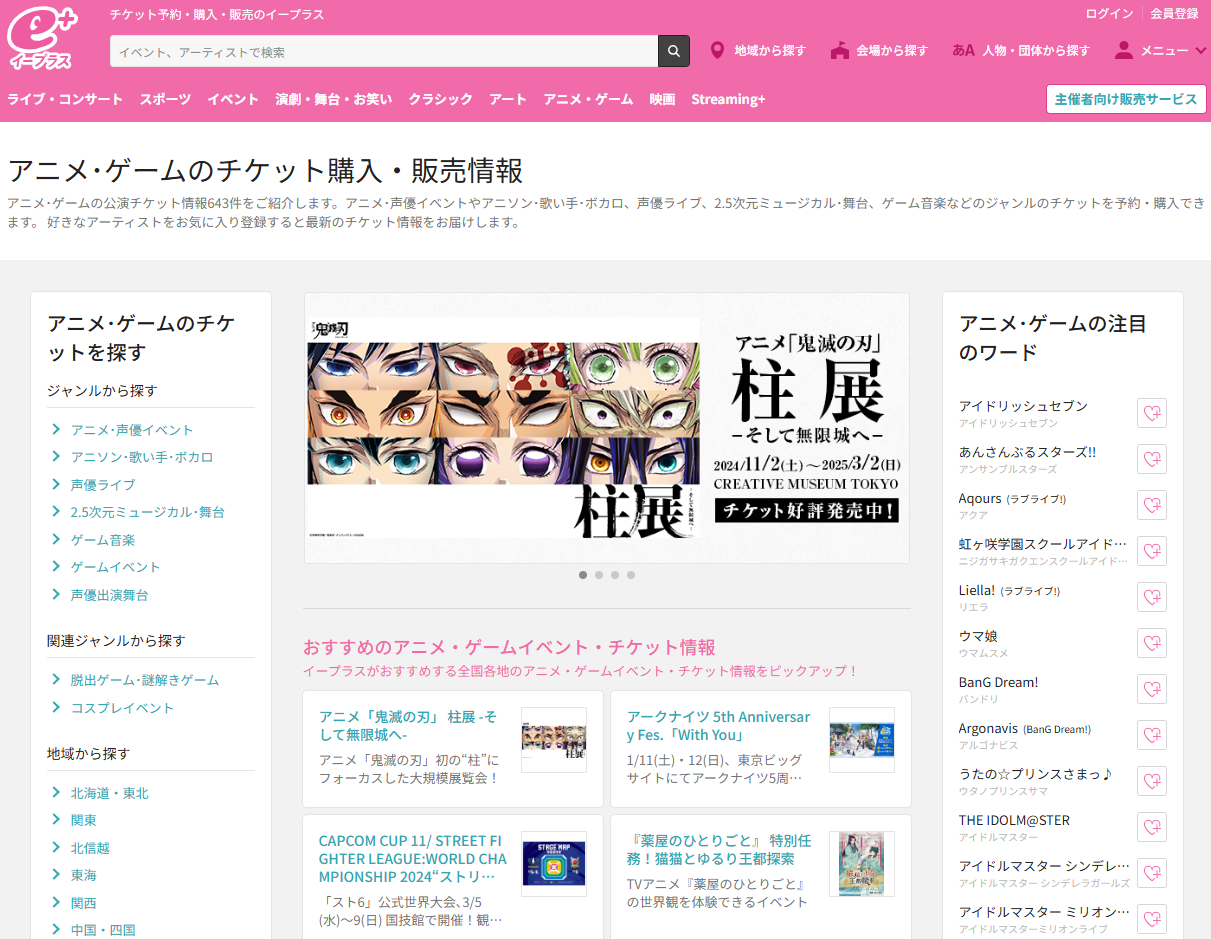Open Streaming+ navigation item

click(728, 99)
